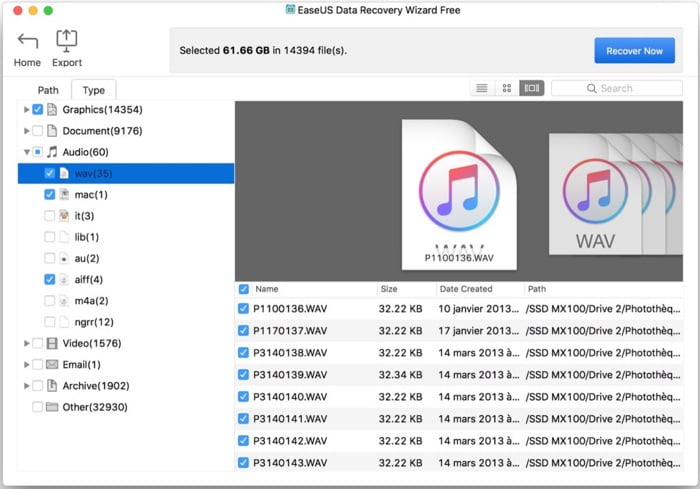Check the Video(1576) checkbox
This screenshot has height=489, width=700.
tap(38, 343)
